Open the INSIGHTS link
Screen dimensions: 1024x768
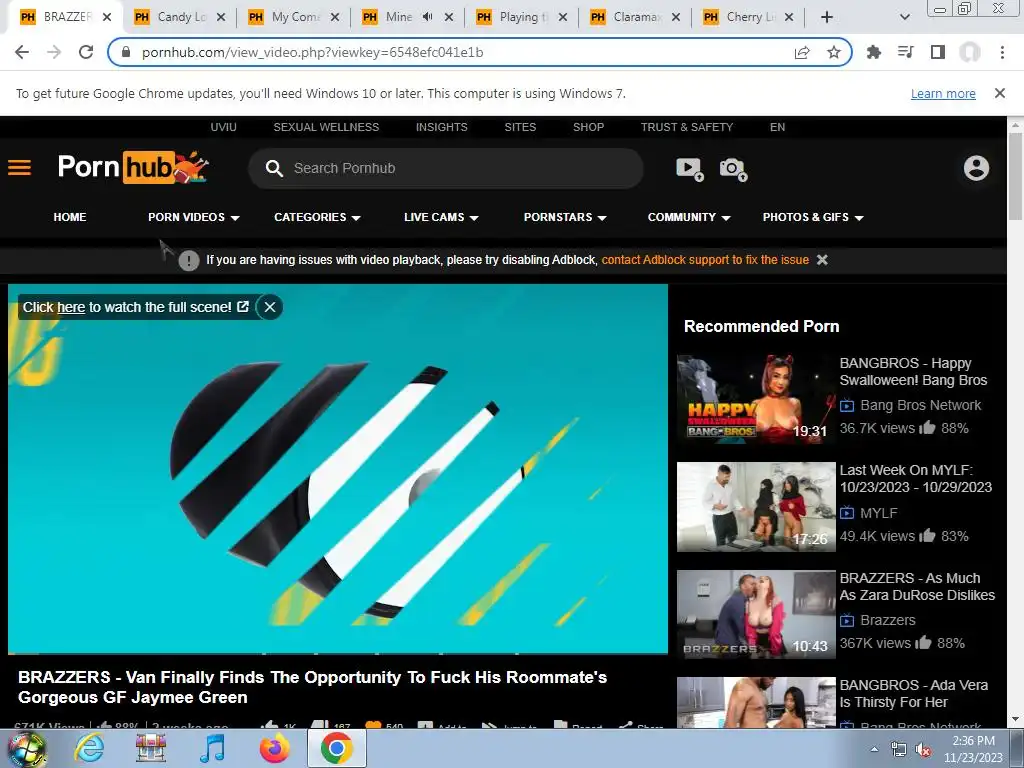[441, 127]
